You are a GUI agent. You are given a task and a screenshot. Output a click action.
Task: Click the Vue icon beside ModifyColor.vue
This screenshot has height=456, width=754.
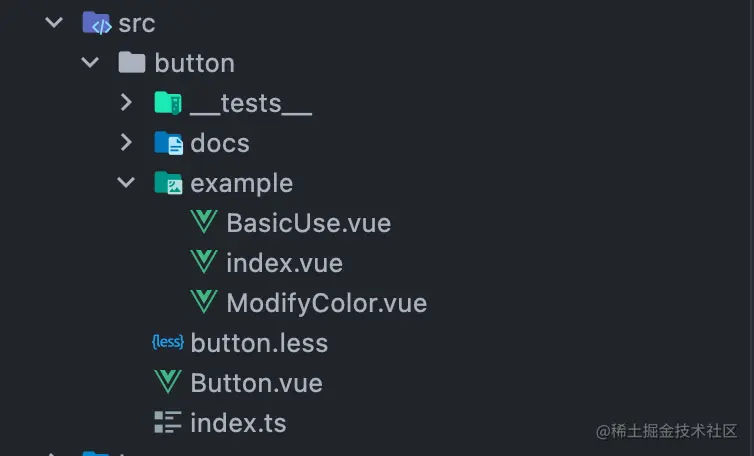pyautogui.click(x=204, y=302)
